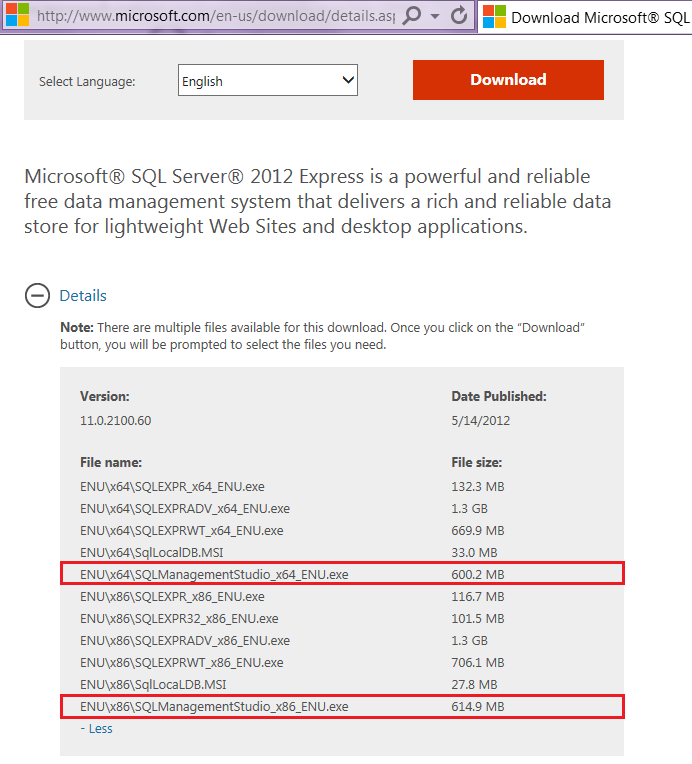Click the ENU\x64\SqlLocalDB.MSI file name
The height and width of the screenshot is (764, 692).
151,552
